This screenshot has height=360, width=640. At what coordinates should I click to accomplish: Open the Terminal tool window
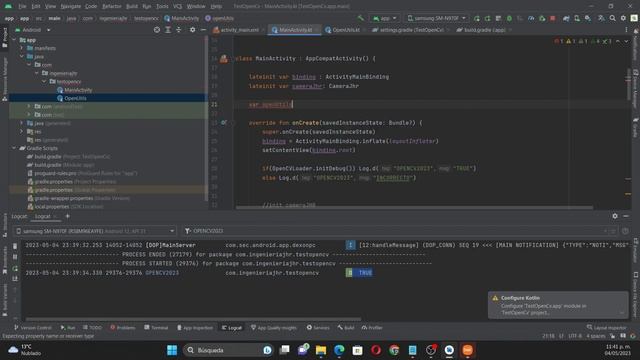[x=156, y=327]
